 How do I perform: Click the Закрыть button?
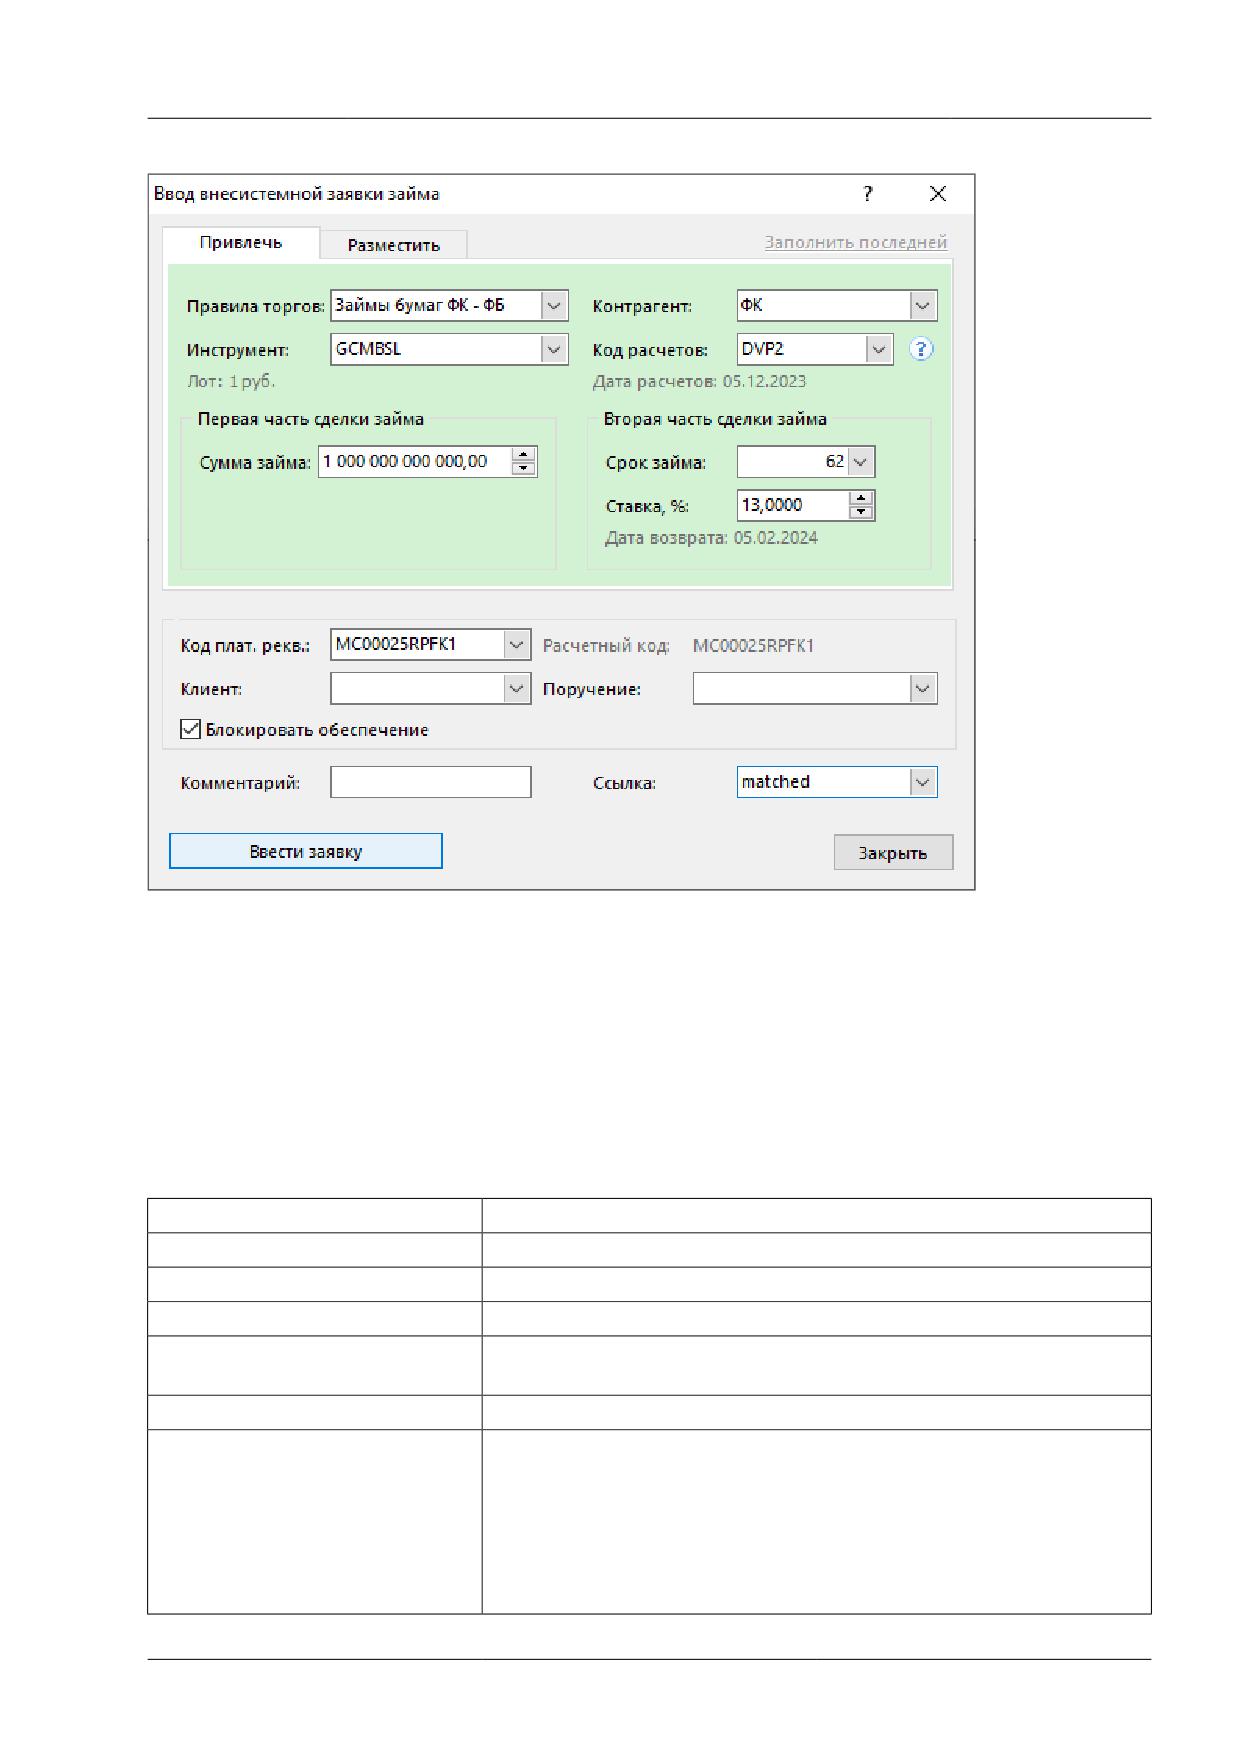tap(893, 853)
